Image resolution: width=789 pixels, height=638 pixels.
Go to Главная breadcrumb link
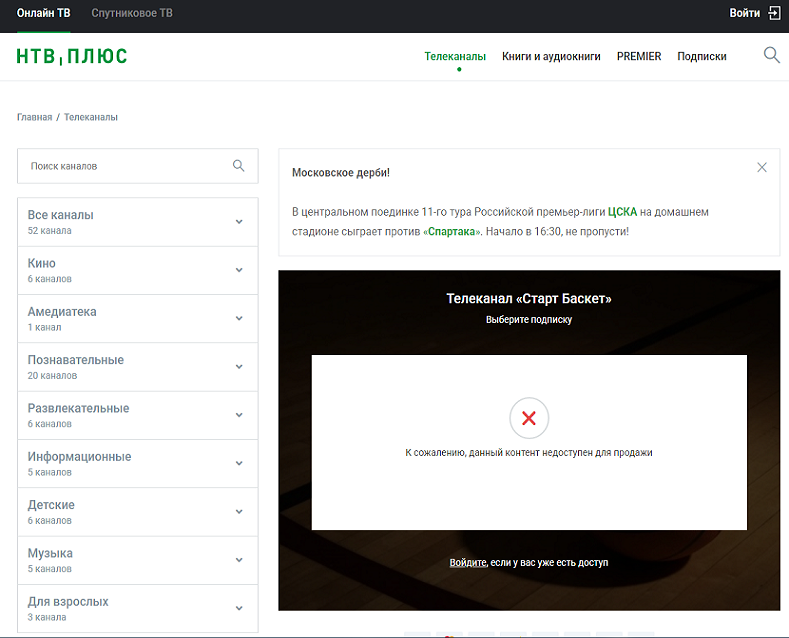tap(35, 117)
